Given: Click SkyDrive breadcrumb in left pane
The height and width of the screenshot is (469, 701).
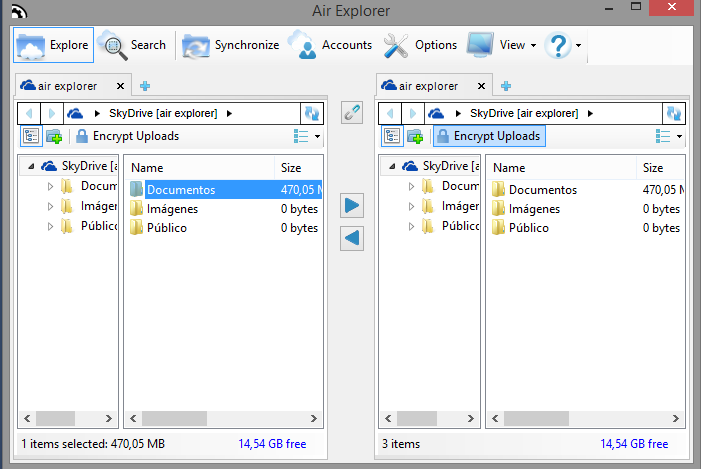Looking at the screenshot, I should point(163,114).
